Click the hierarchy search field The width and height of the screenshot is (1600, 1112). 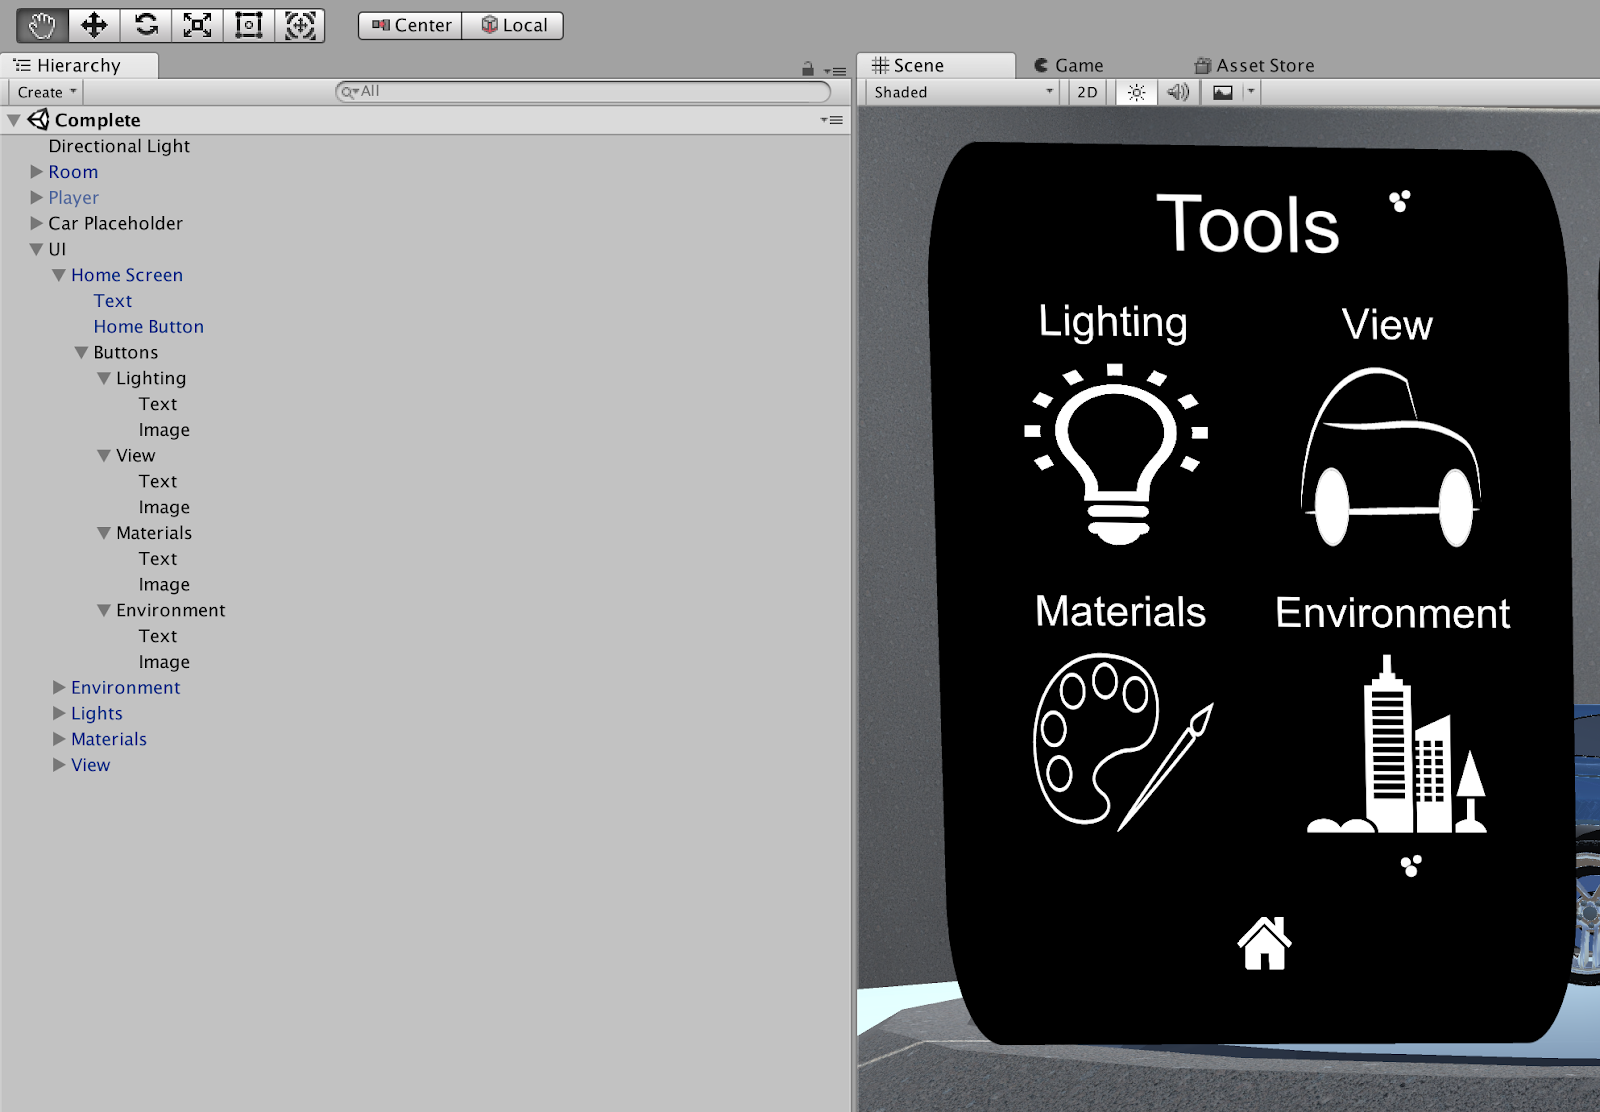click(x=584, y=91)
